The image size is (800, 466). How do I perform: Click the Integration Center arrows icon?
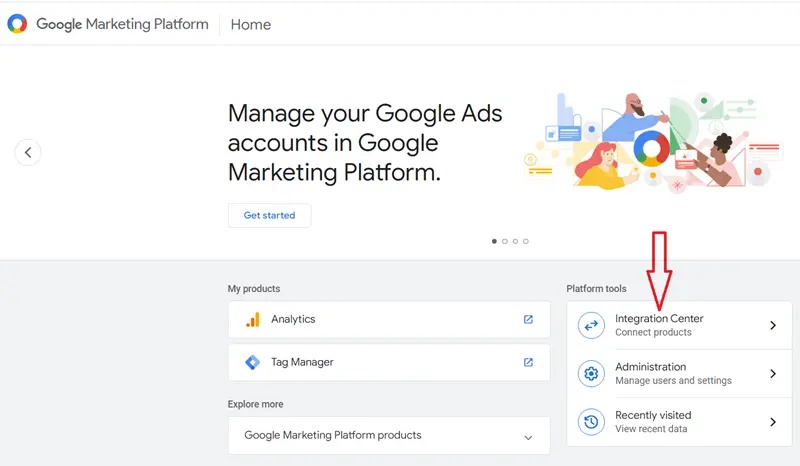[x=591, y=325]
